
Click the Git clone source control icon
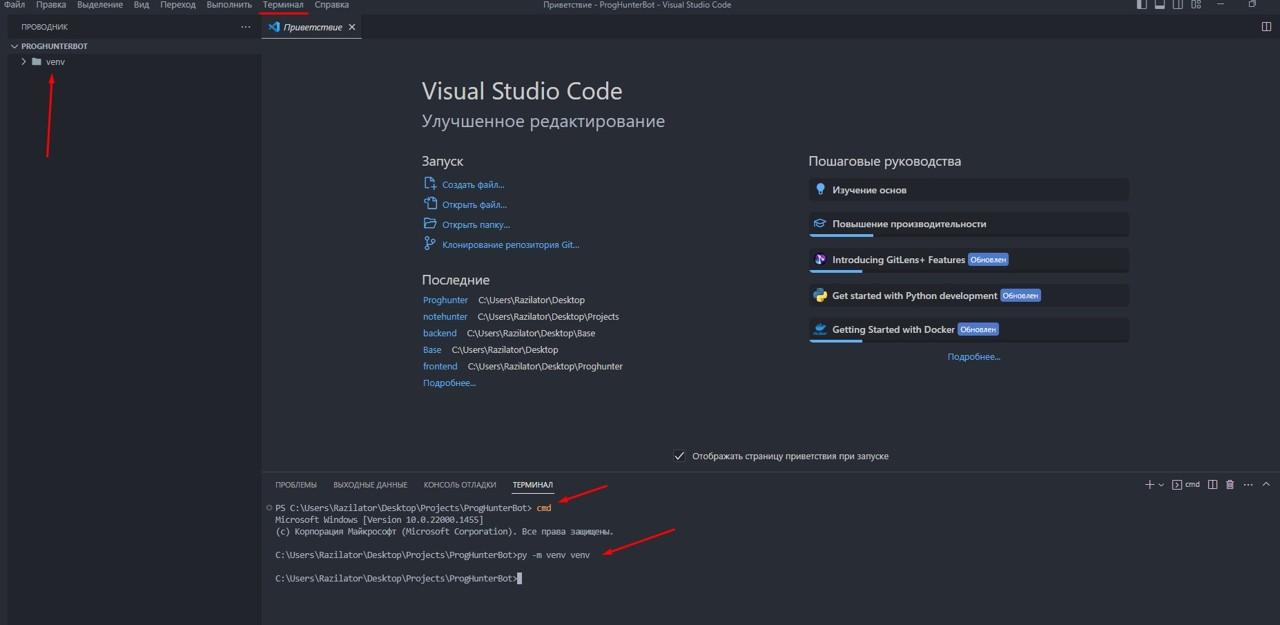click(430, 244)
